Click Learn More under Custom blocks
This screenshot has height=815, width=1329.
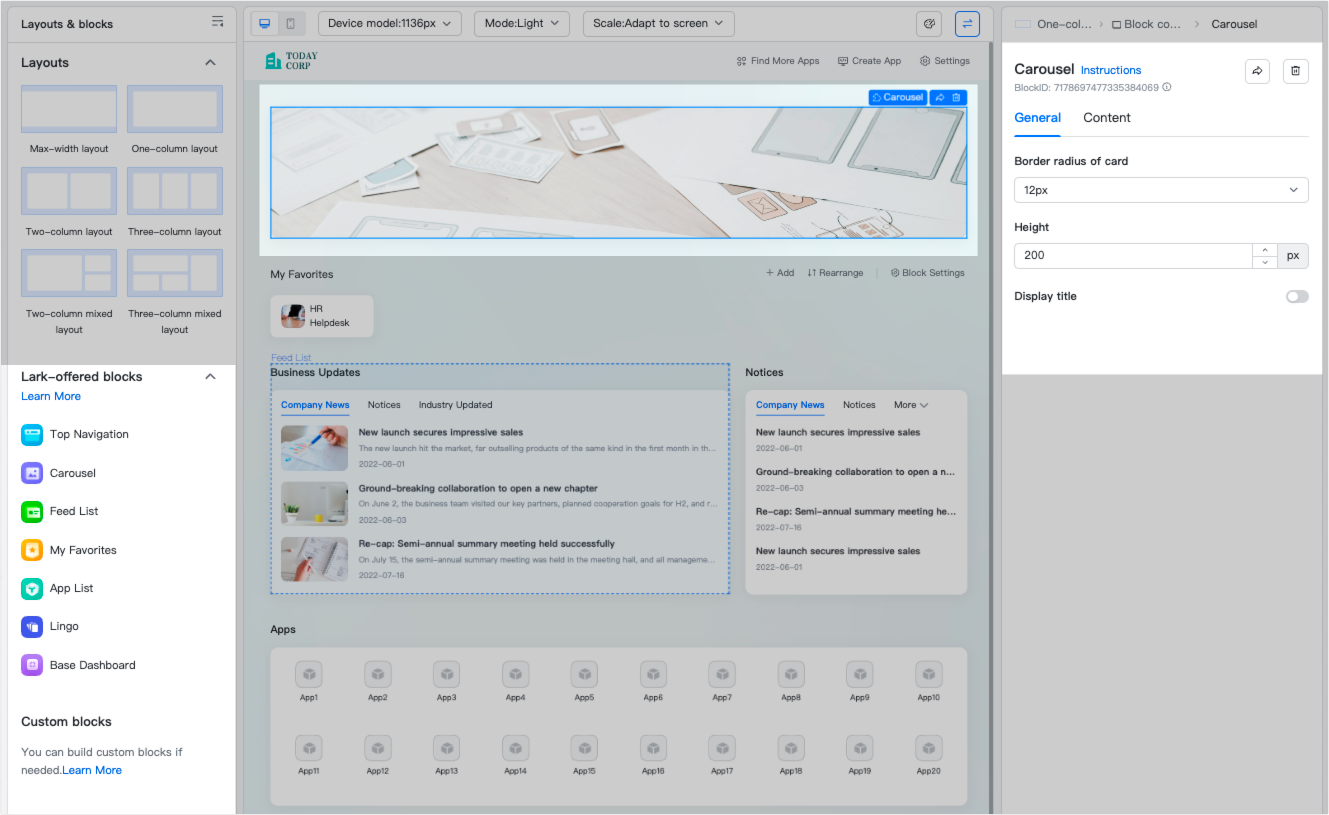coord(92,770)
